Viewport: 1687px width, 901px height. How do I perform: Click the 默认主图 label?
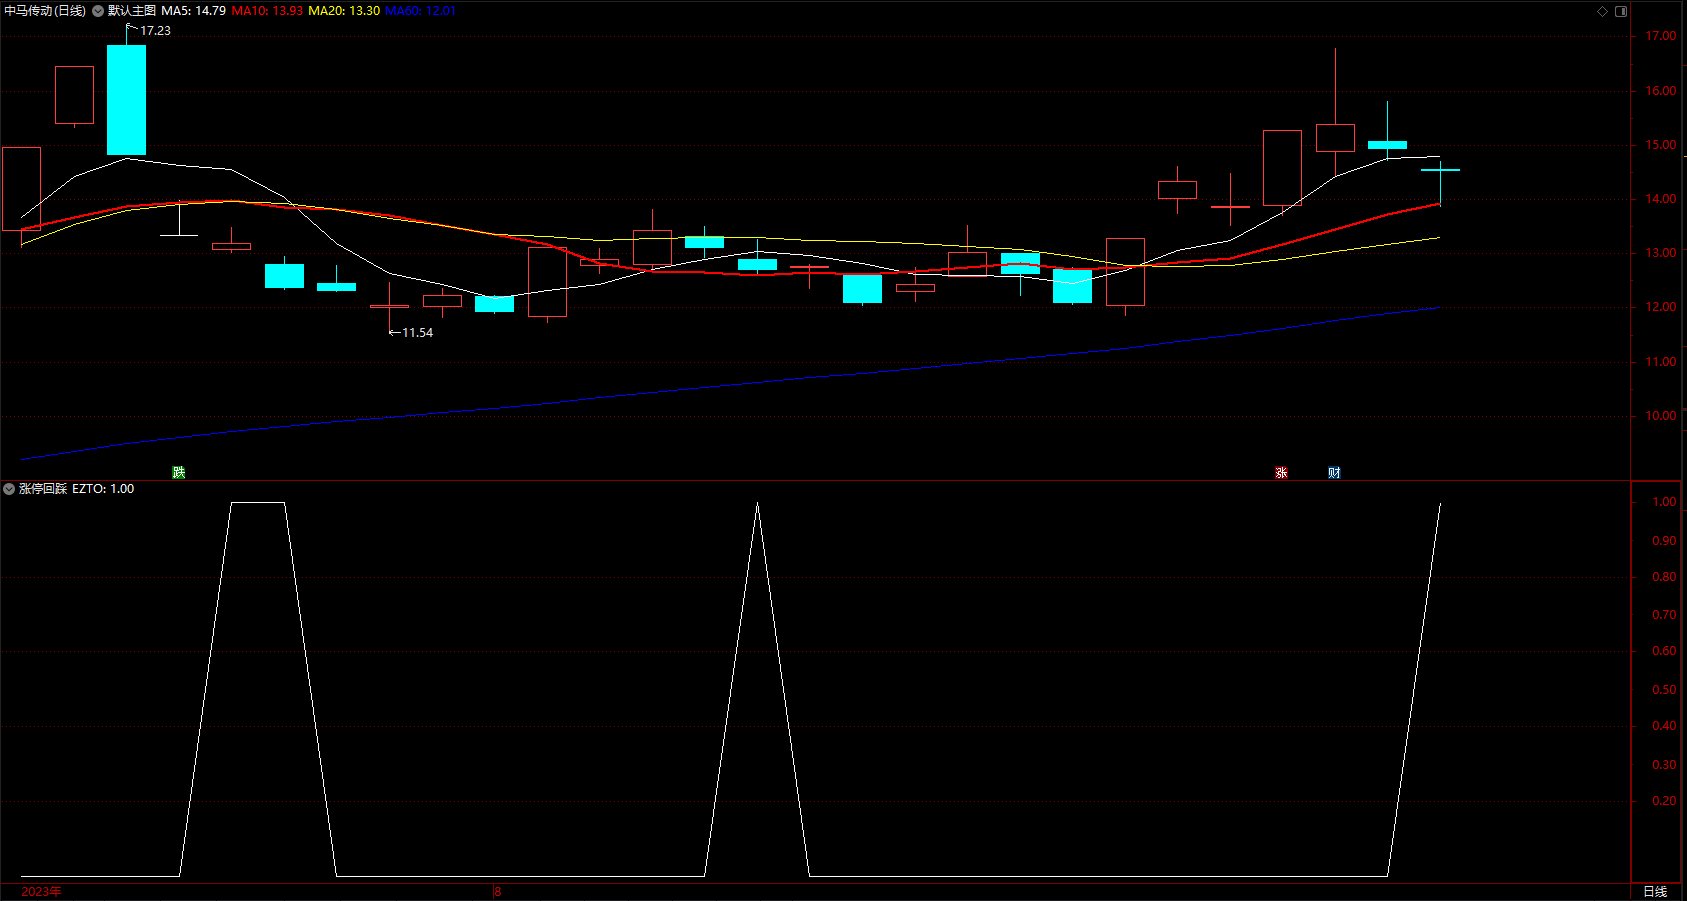click(132, 11)
